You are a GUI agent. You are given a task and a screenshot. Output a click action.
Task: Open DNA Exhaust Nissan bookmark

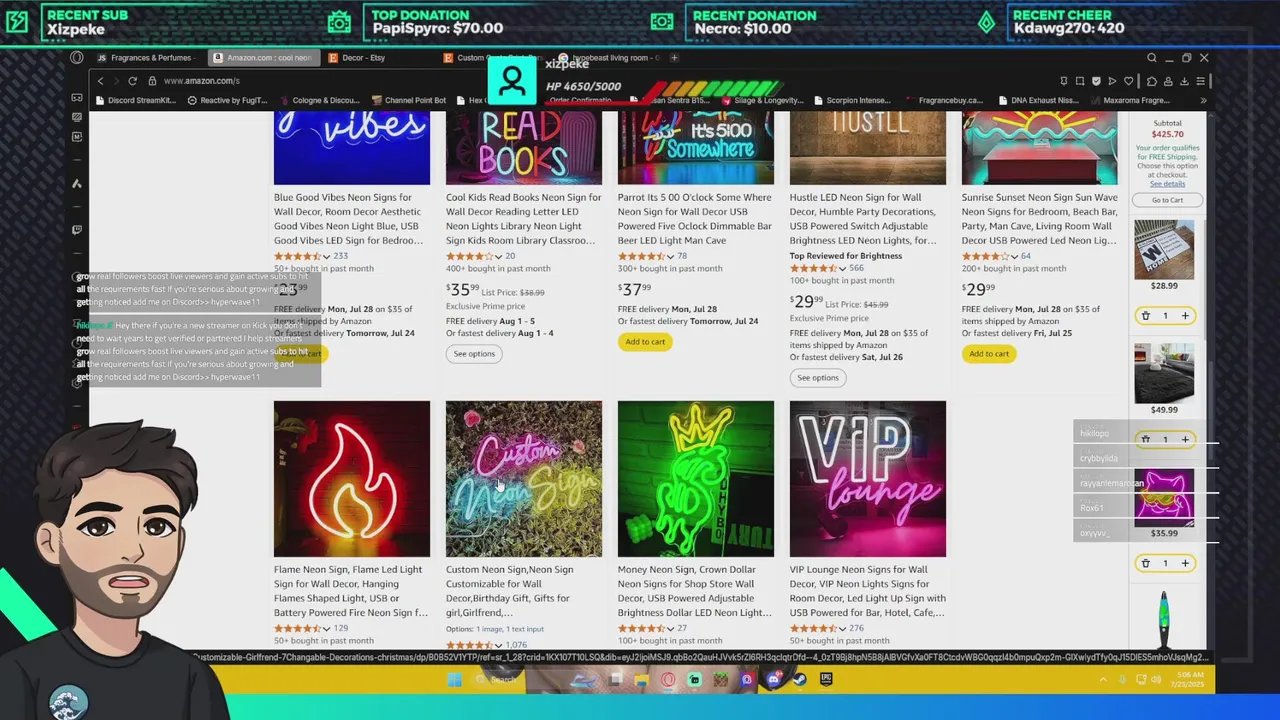pos(1040,100)
